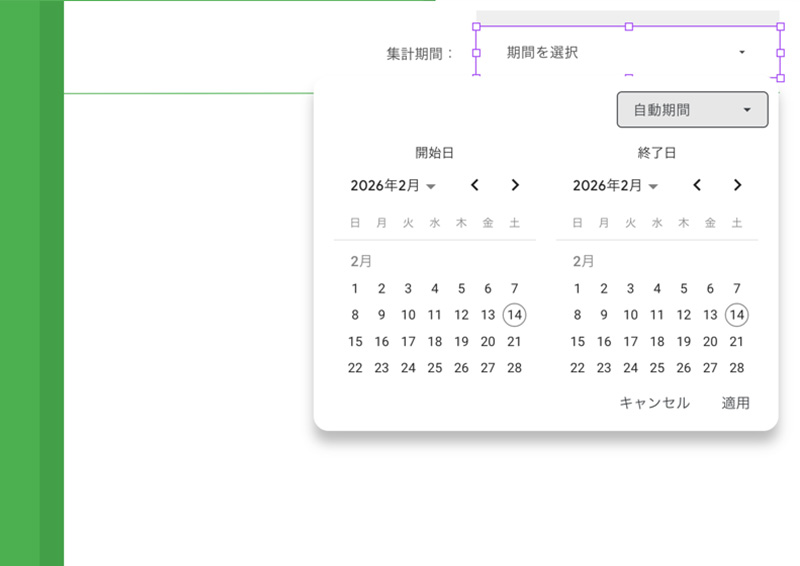800x566 pixels.
Task: Select the 14th in the 終了日 calendar
Action: 736,315
